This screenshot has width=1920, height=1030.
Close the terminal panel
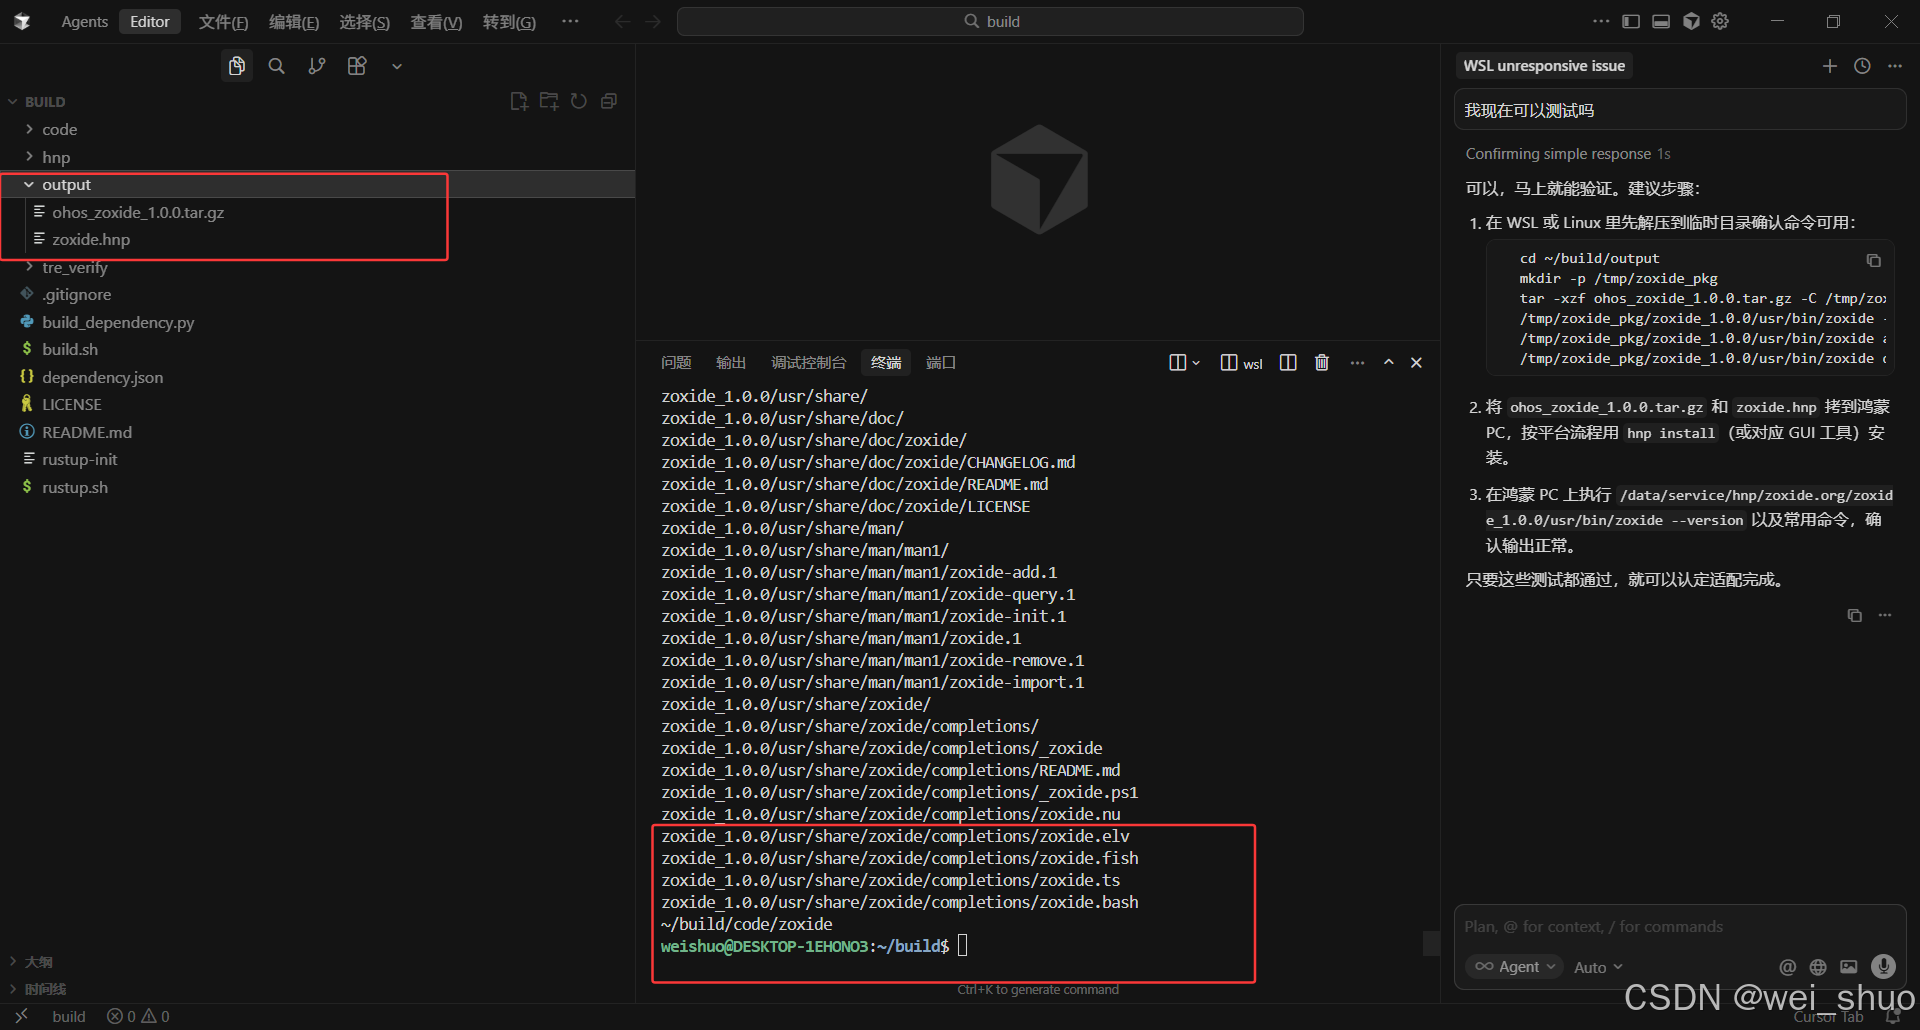pyautogui.click(x=1416, y=363)
